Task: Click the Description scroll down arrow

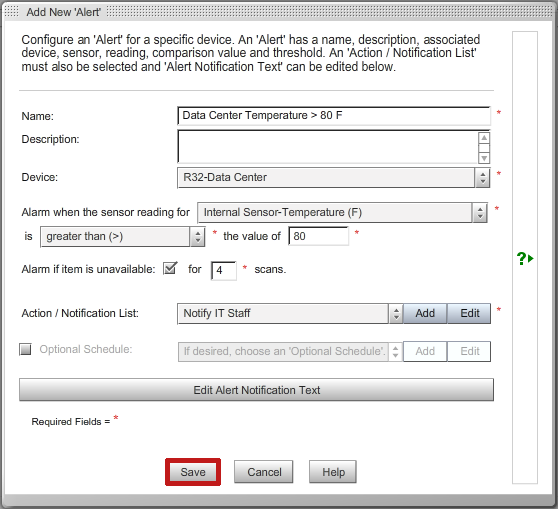Action: pyautogui.click(x=484, y=158)
